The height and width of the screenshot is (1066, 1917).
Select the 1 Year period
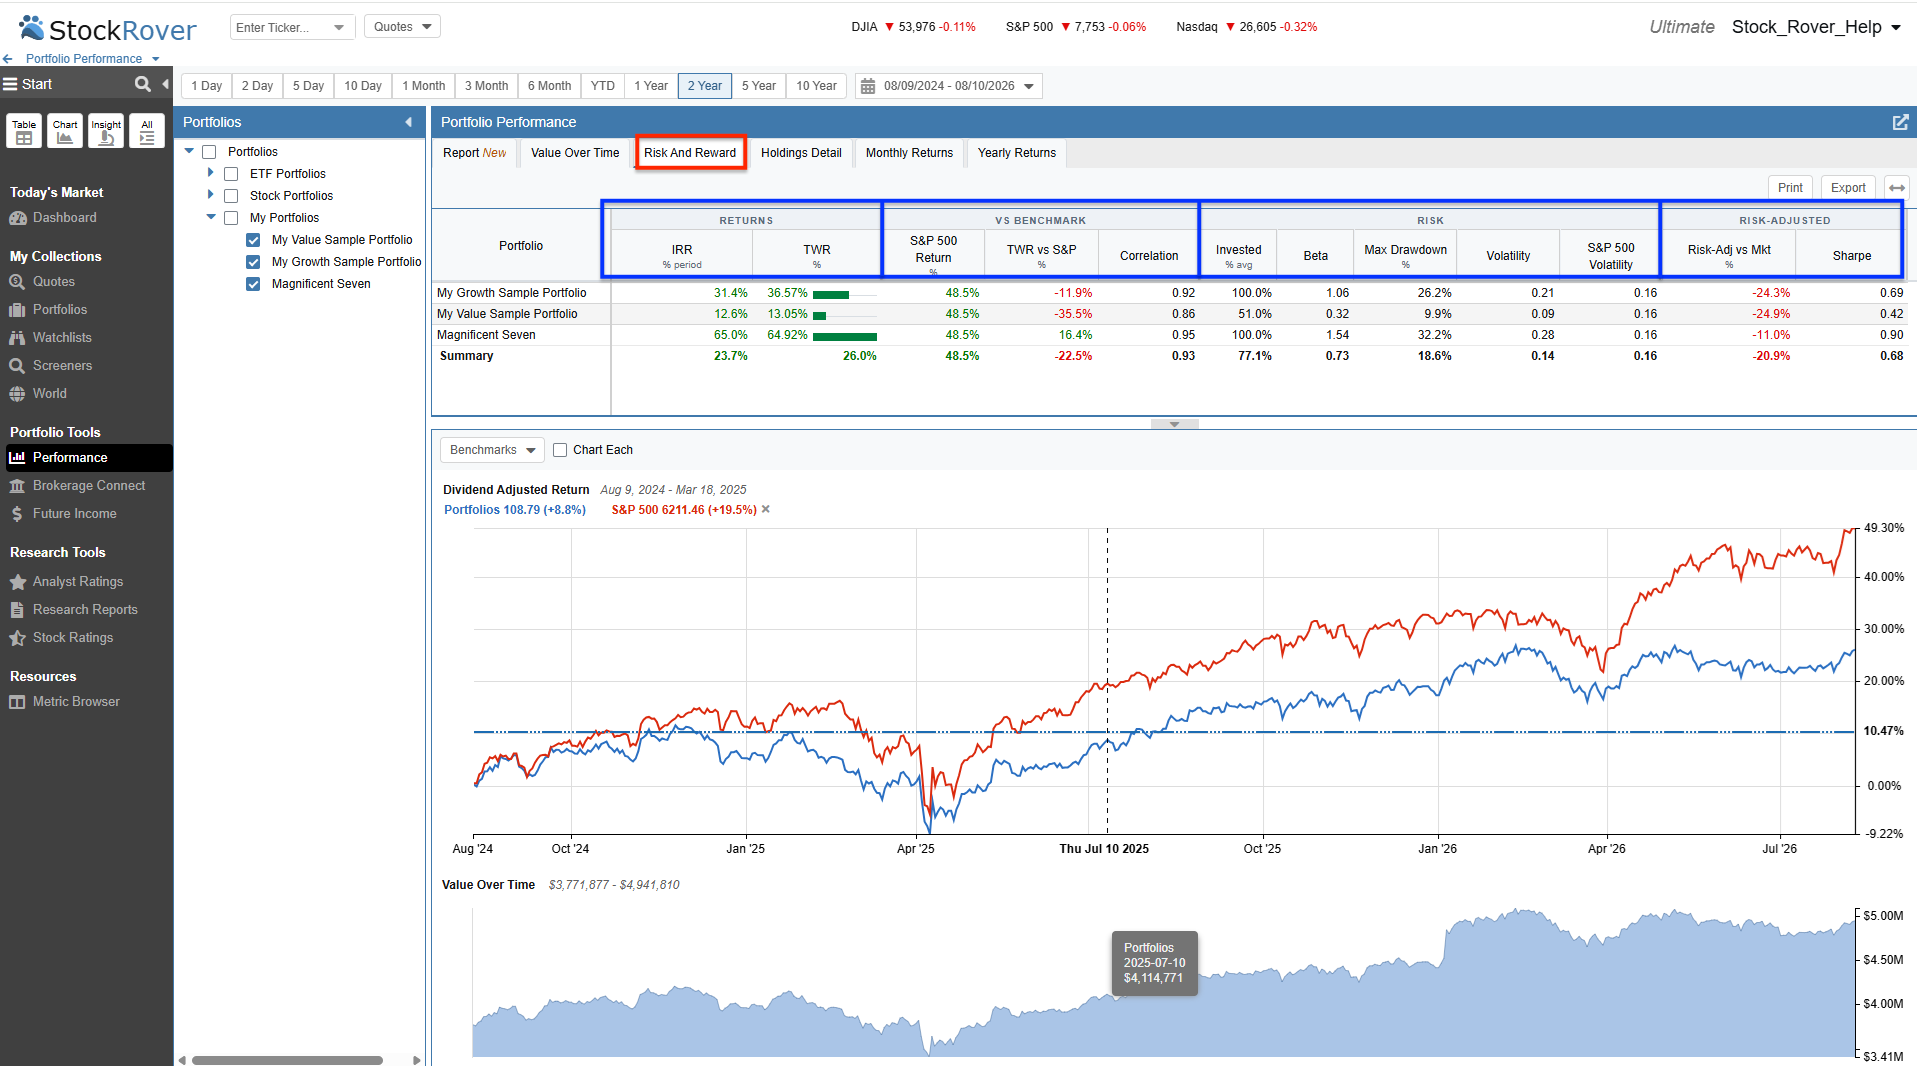click(x=651, y=86)
